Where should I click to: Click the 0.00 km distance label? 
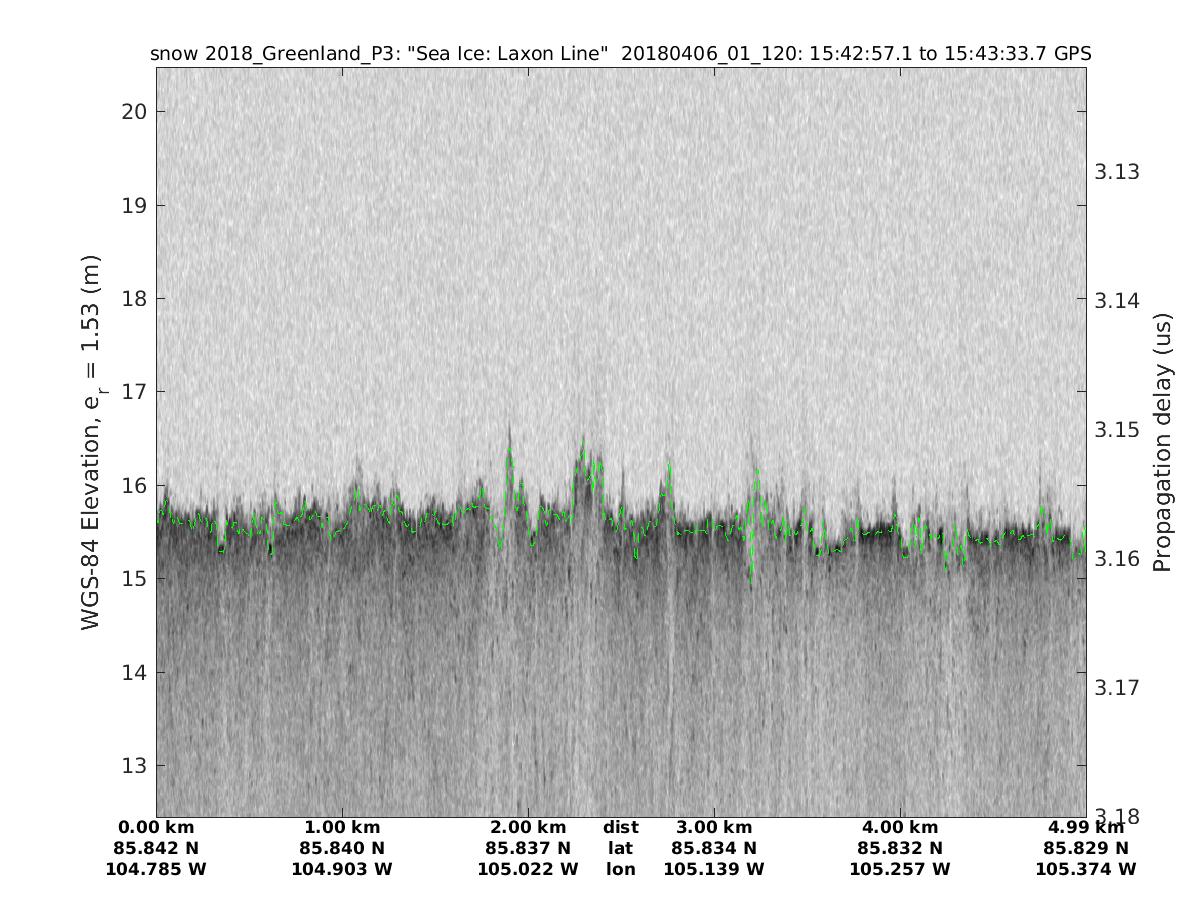(156, 827)
